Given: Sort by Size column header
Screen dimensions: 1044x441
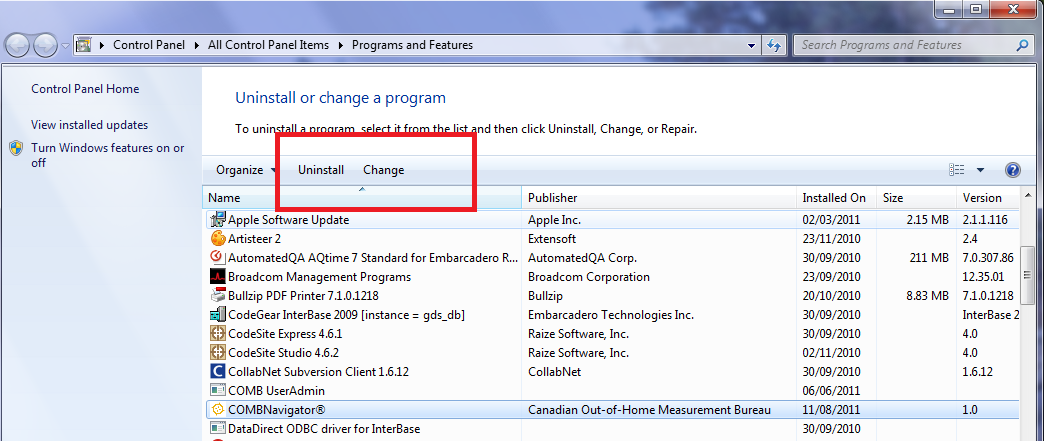Looking at the screenshot, I should click(916, 198).
